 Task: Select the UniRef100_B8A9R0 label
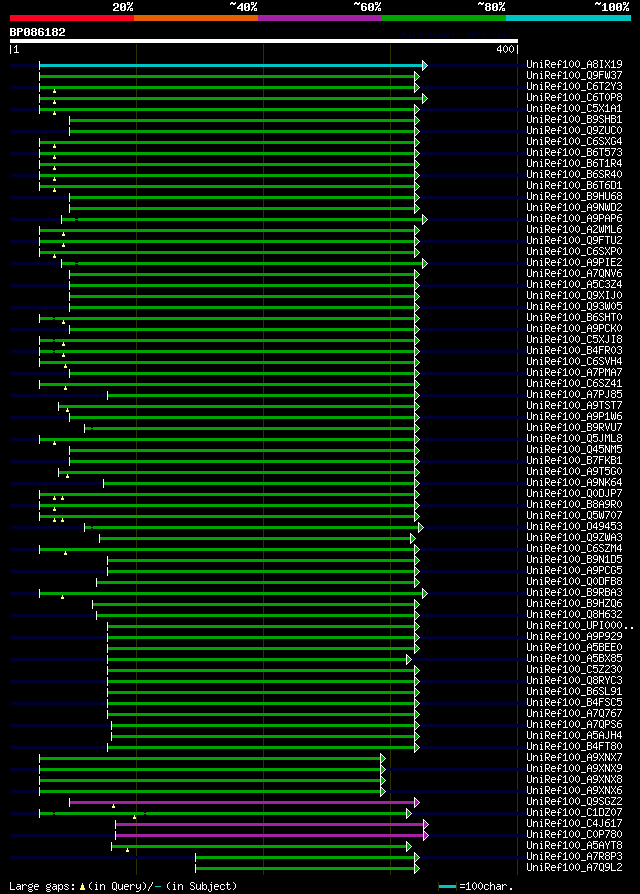click(574, 504)
